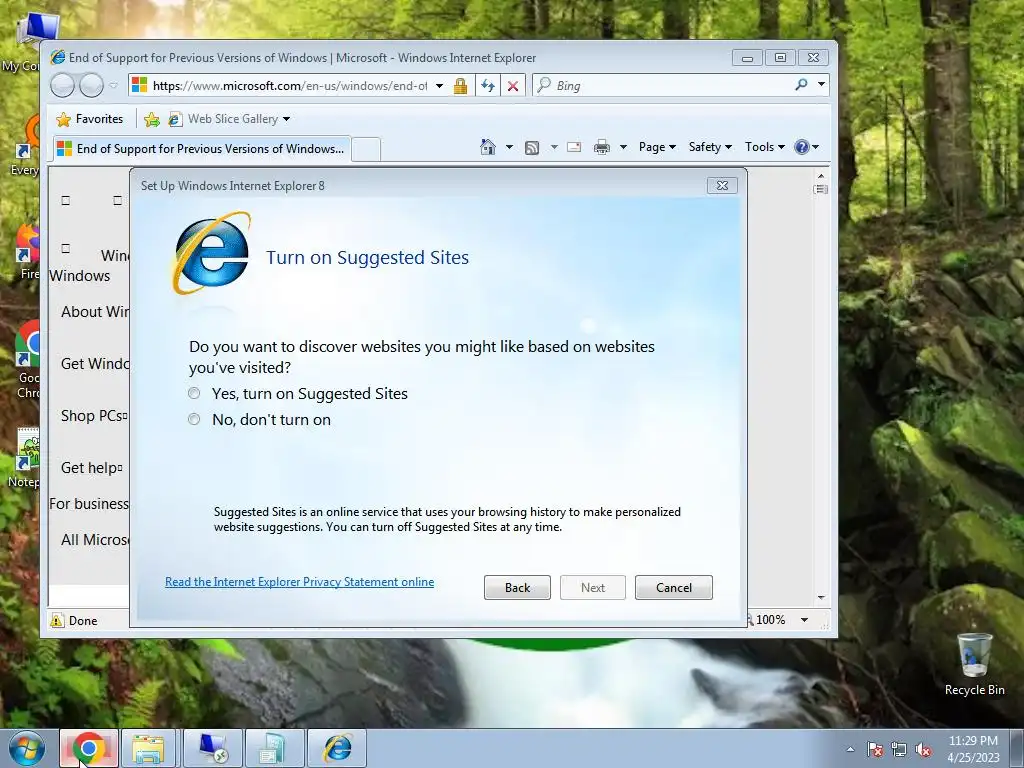
Task: Click the red Stop loading icon
Action: coord(513,86)
